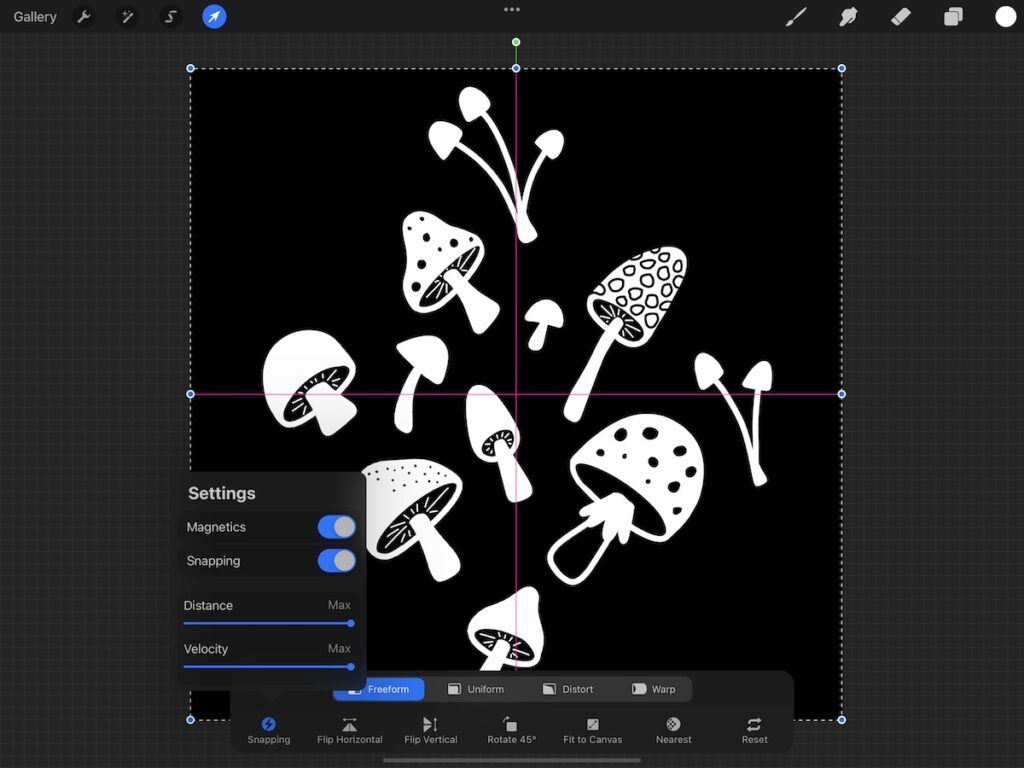Choose the Eraser tool
The height and width of the screenshot is (768, 1024).
tap(899, 16)
